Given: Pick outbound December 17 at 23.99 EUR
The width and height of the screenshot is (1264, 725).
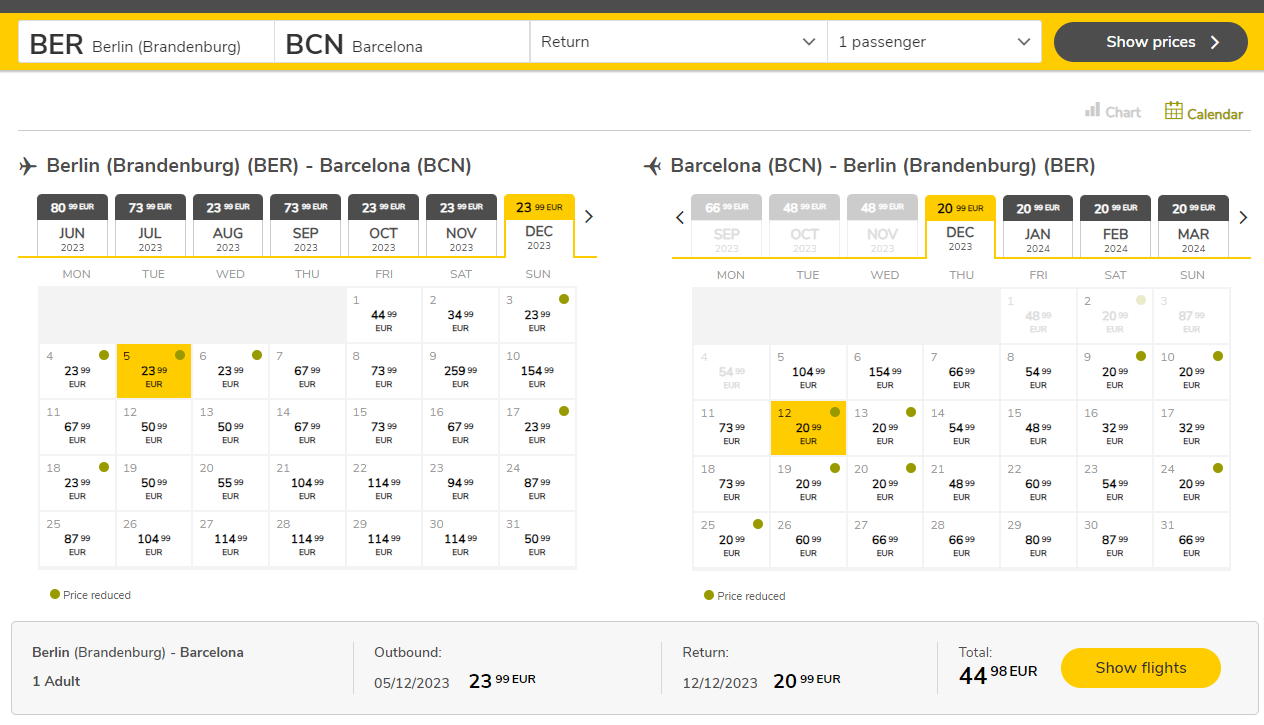Looking at the screenshot, I should pos(537,427).
